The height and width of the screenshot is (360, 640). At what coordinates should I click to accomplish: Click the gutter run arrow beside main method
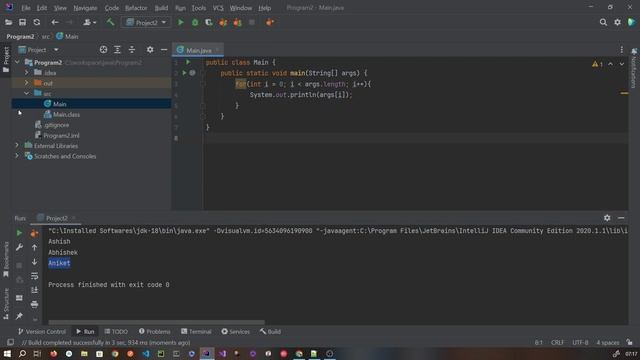184,73
